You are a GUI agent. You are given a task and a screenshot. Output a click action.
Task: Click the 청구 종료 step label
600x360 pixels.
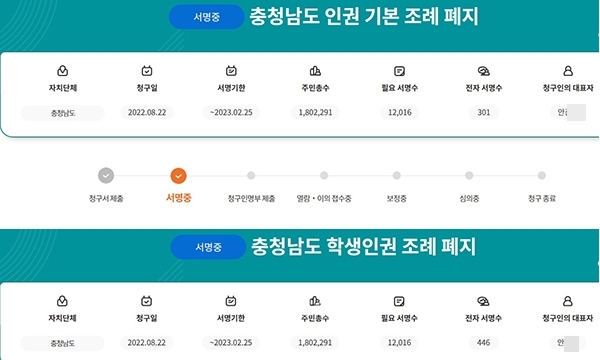coord(542,199)
